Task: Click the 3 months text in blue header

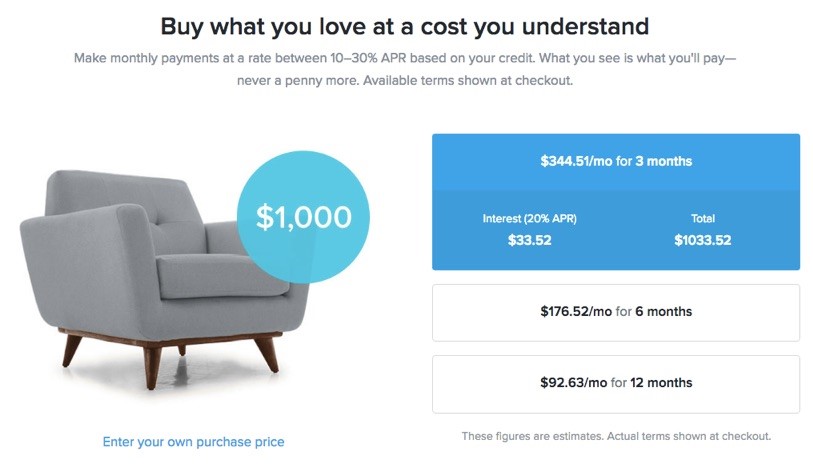Action: (663, 161)
